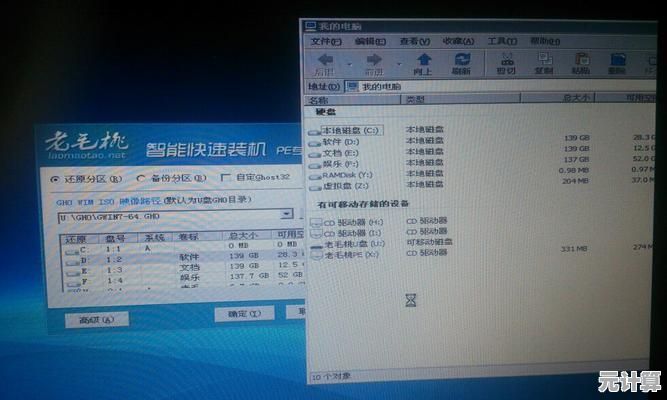
Task: Click the Copy (复制) toolbar icon
Action: pos(544,59)
